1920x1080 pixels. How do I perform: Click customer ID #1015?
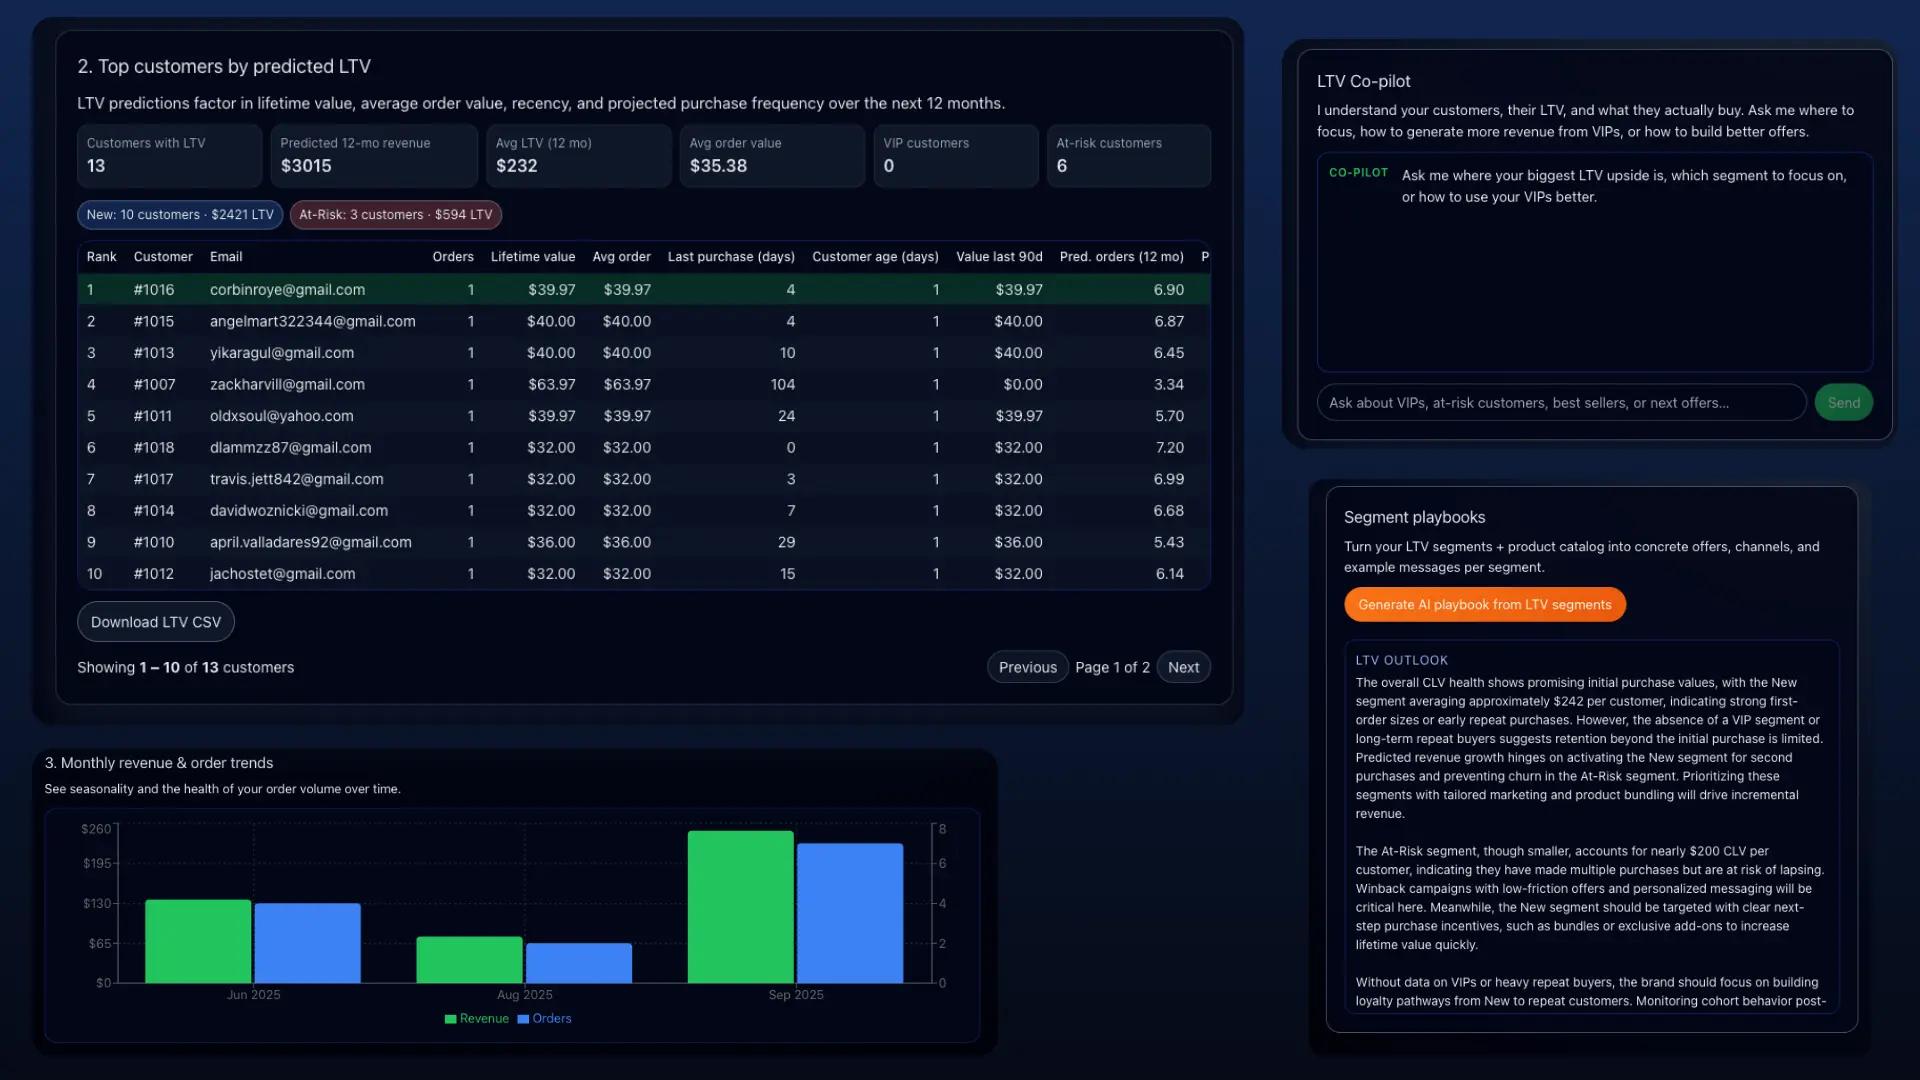pos(154,322)
